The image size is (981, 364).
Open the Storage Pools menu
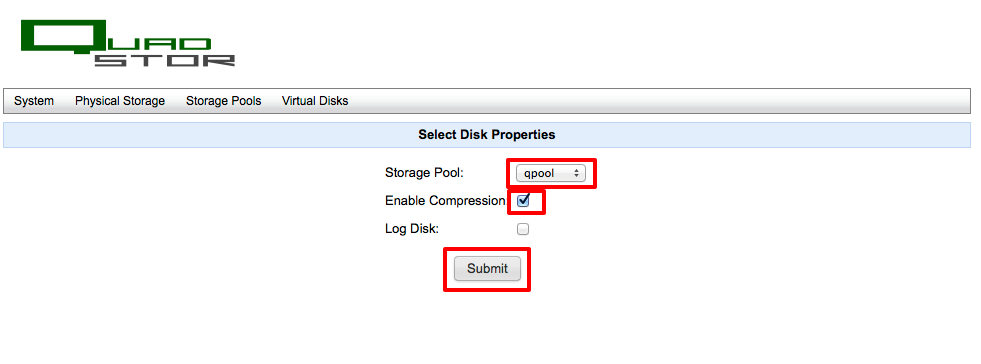[x=223, y=101]
